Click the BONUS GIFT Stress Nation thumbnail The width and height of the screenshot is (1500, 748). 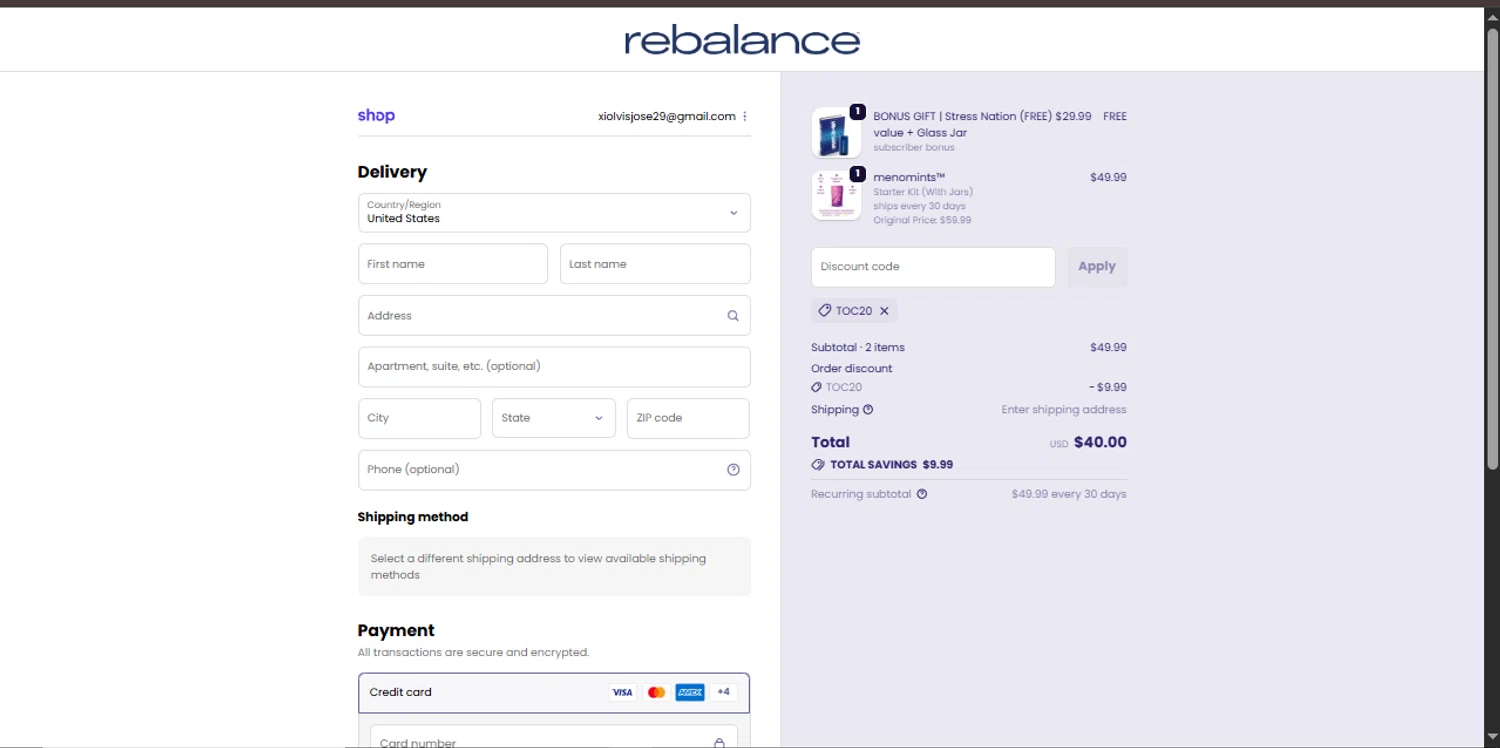coord(836,133)
